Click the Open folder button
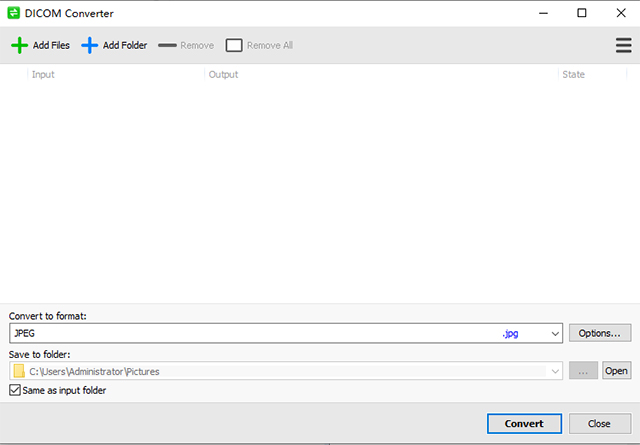Viewport: 640px width, 445px height. point(616,371)
